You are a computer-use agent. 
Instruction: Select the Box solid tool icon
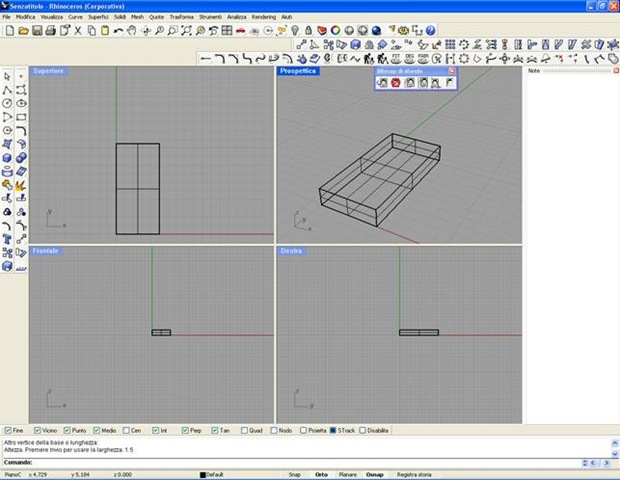click(x=7, y=157)
